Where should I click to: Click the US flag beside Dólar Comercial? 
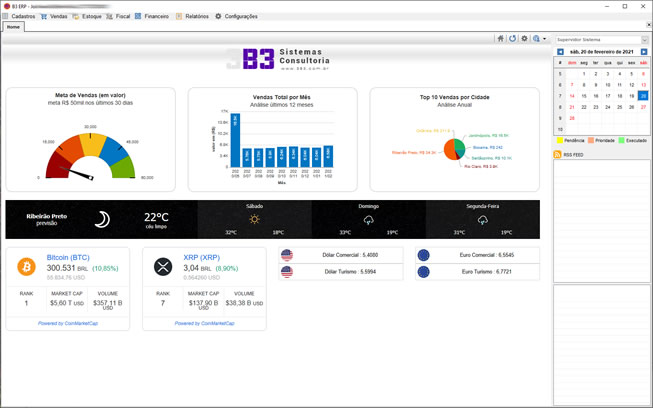coord(287,255)
